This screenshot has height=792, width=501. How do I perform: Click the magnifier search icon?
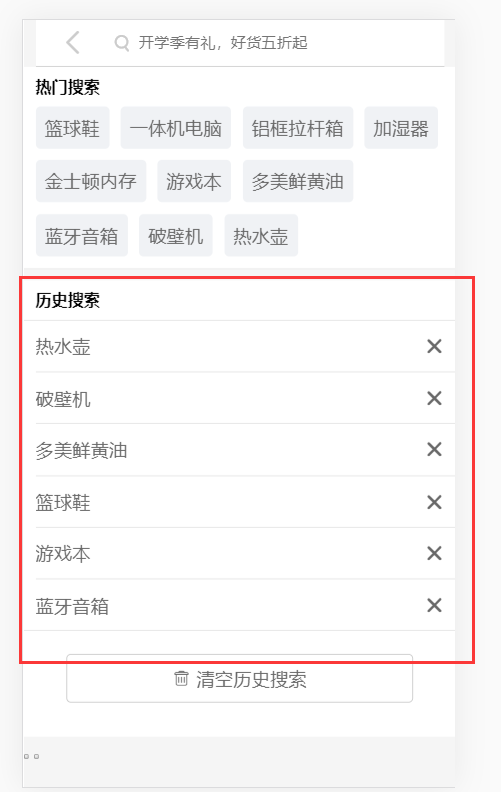coord(122,43)
